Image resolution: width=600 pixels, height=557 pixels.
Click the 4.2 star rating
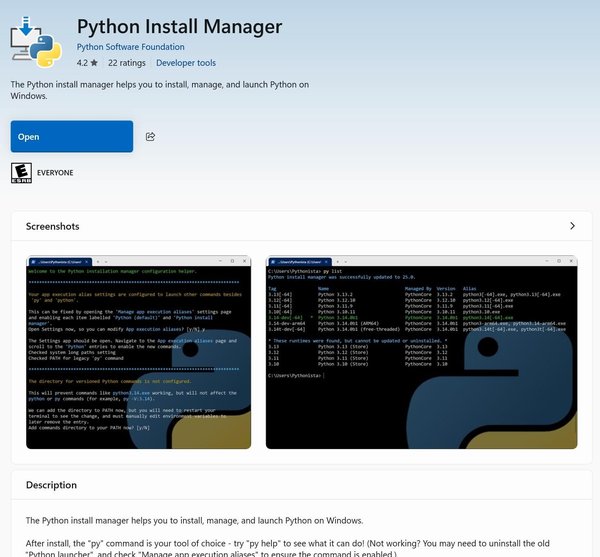tap(87, 63)
